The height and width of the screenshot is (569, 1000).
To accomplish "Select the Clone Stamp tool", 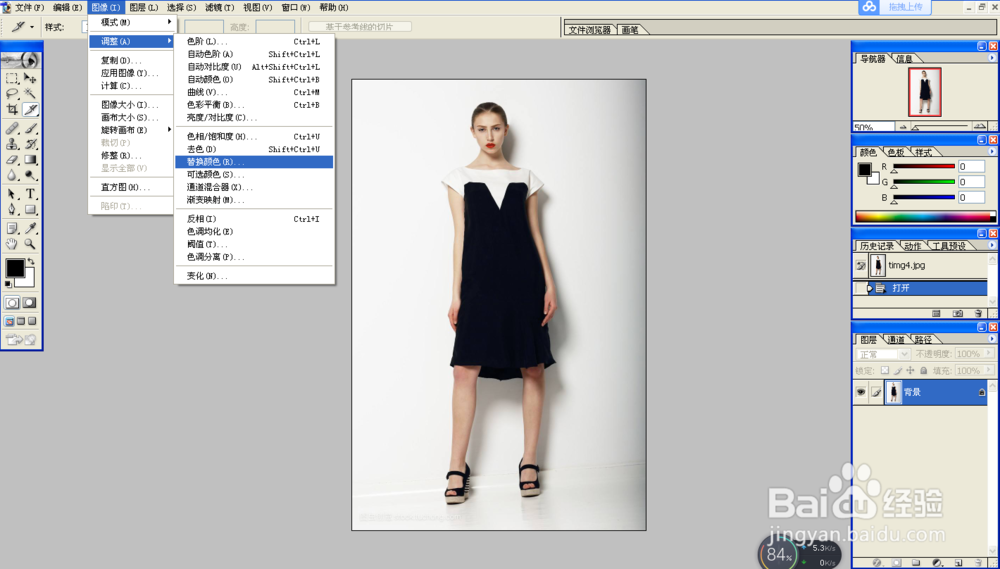I will tap(12, 144).
